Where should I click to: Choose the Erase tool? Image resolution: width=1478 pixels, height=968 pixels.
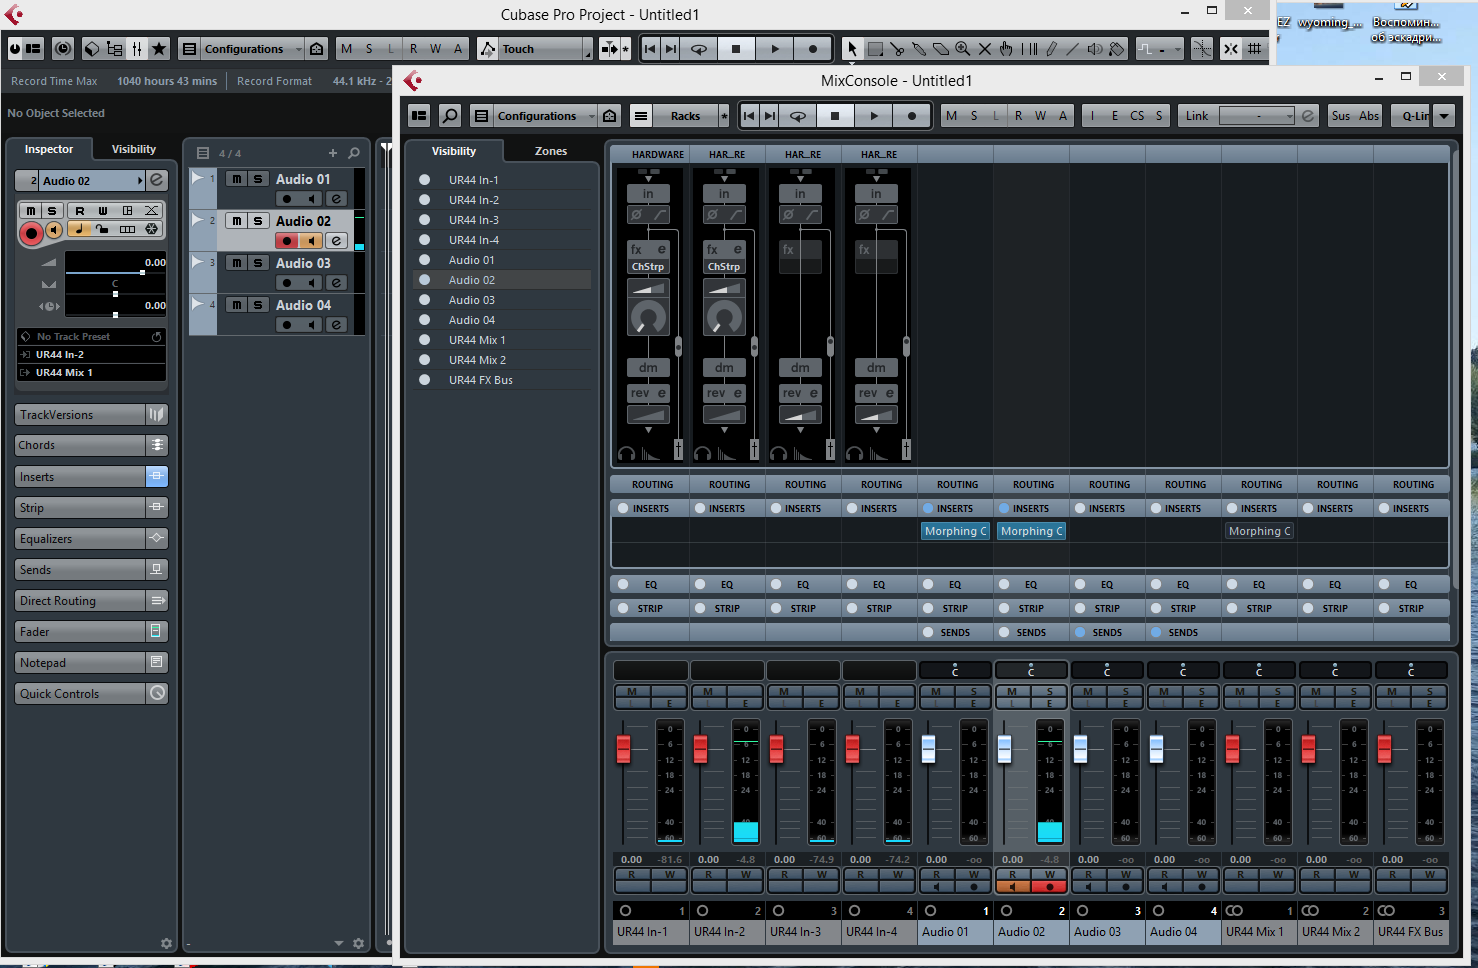click(941, 49)
